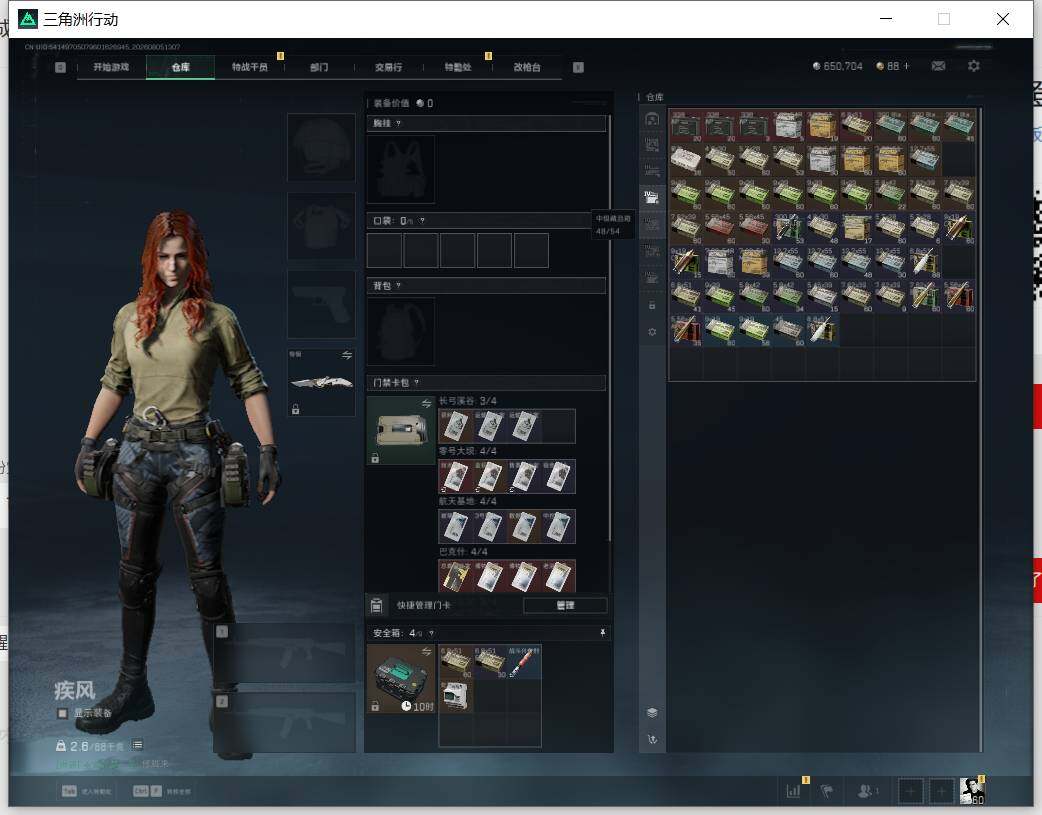Image resolution: width=1042 pixels, height=815 pixels.
Task: Click the syringe item in safe box
Action: click(524, 662)
